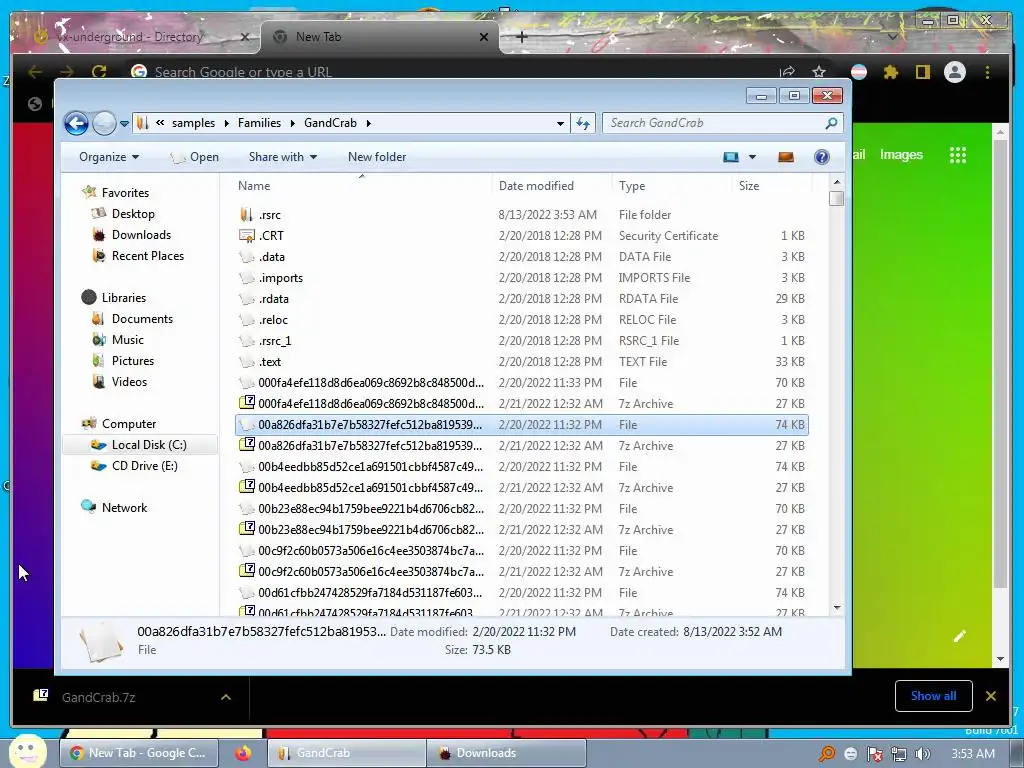Select Local Disk (C:) in tree
This screenshot has width=1024, height=768.
coord(149,445)
